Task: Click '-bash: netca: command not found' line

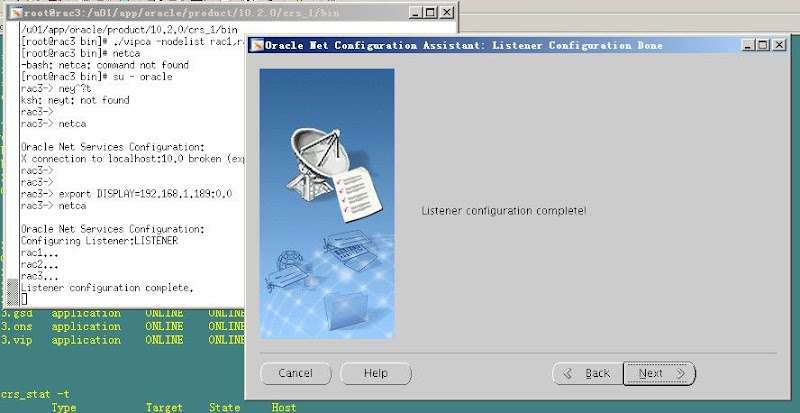Action: pyautogui.click(x=105, y=65)
